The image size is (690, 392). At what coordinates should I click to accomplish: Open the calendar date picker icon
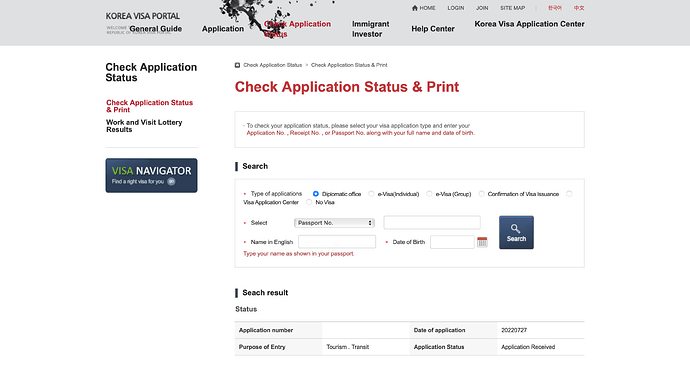pyautogui.click(x=482, y=242)
